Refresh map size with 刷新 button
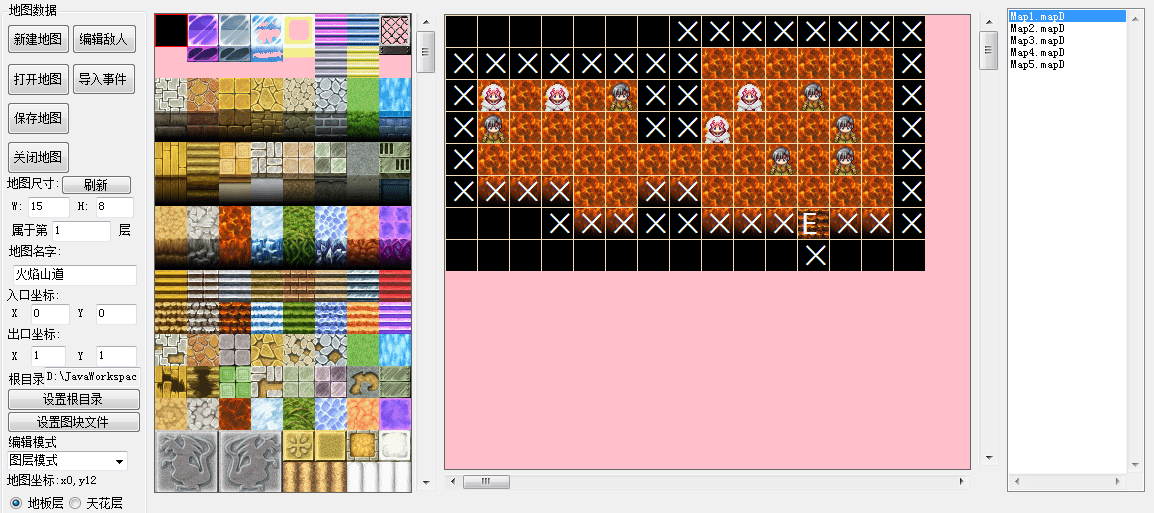Image resolution: width=1154 pixels, height=513 pixels. coord(96,185)
